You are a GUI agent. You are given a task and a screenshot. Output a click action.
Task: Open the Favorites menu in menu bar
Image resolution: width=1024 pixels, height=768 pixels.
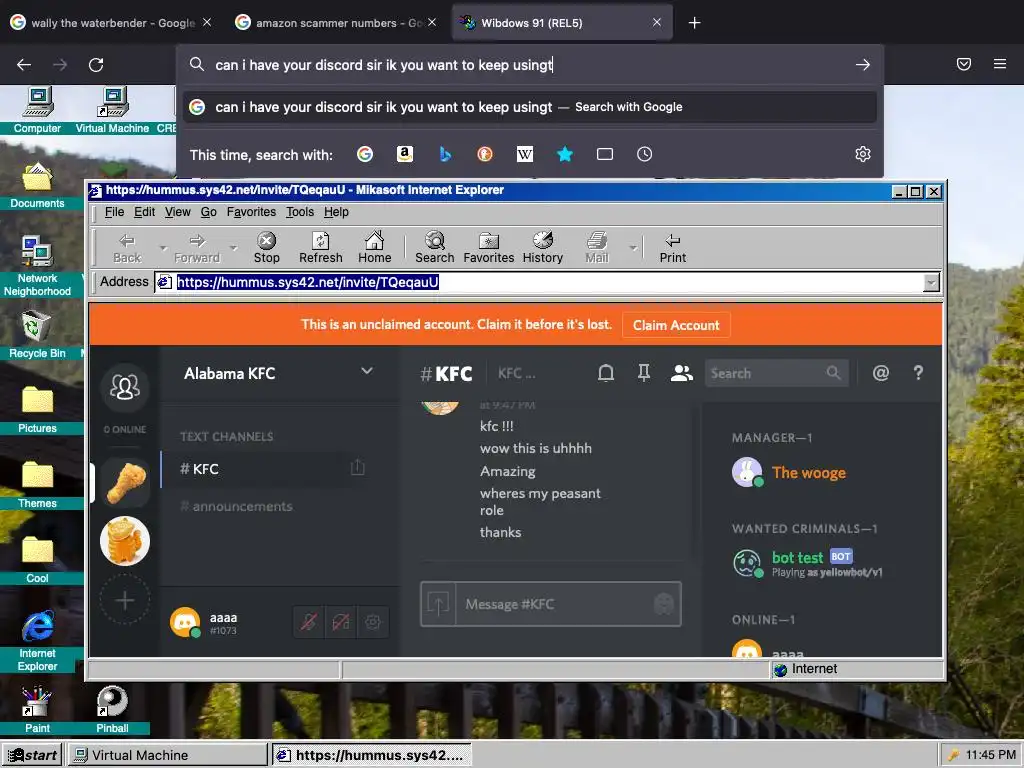tap(251, 212)
